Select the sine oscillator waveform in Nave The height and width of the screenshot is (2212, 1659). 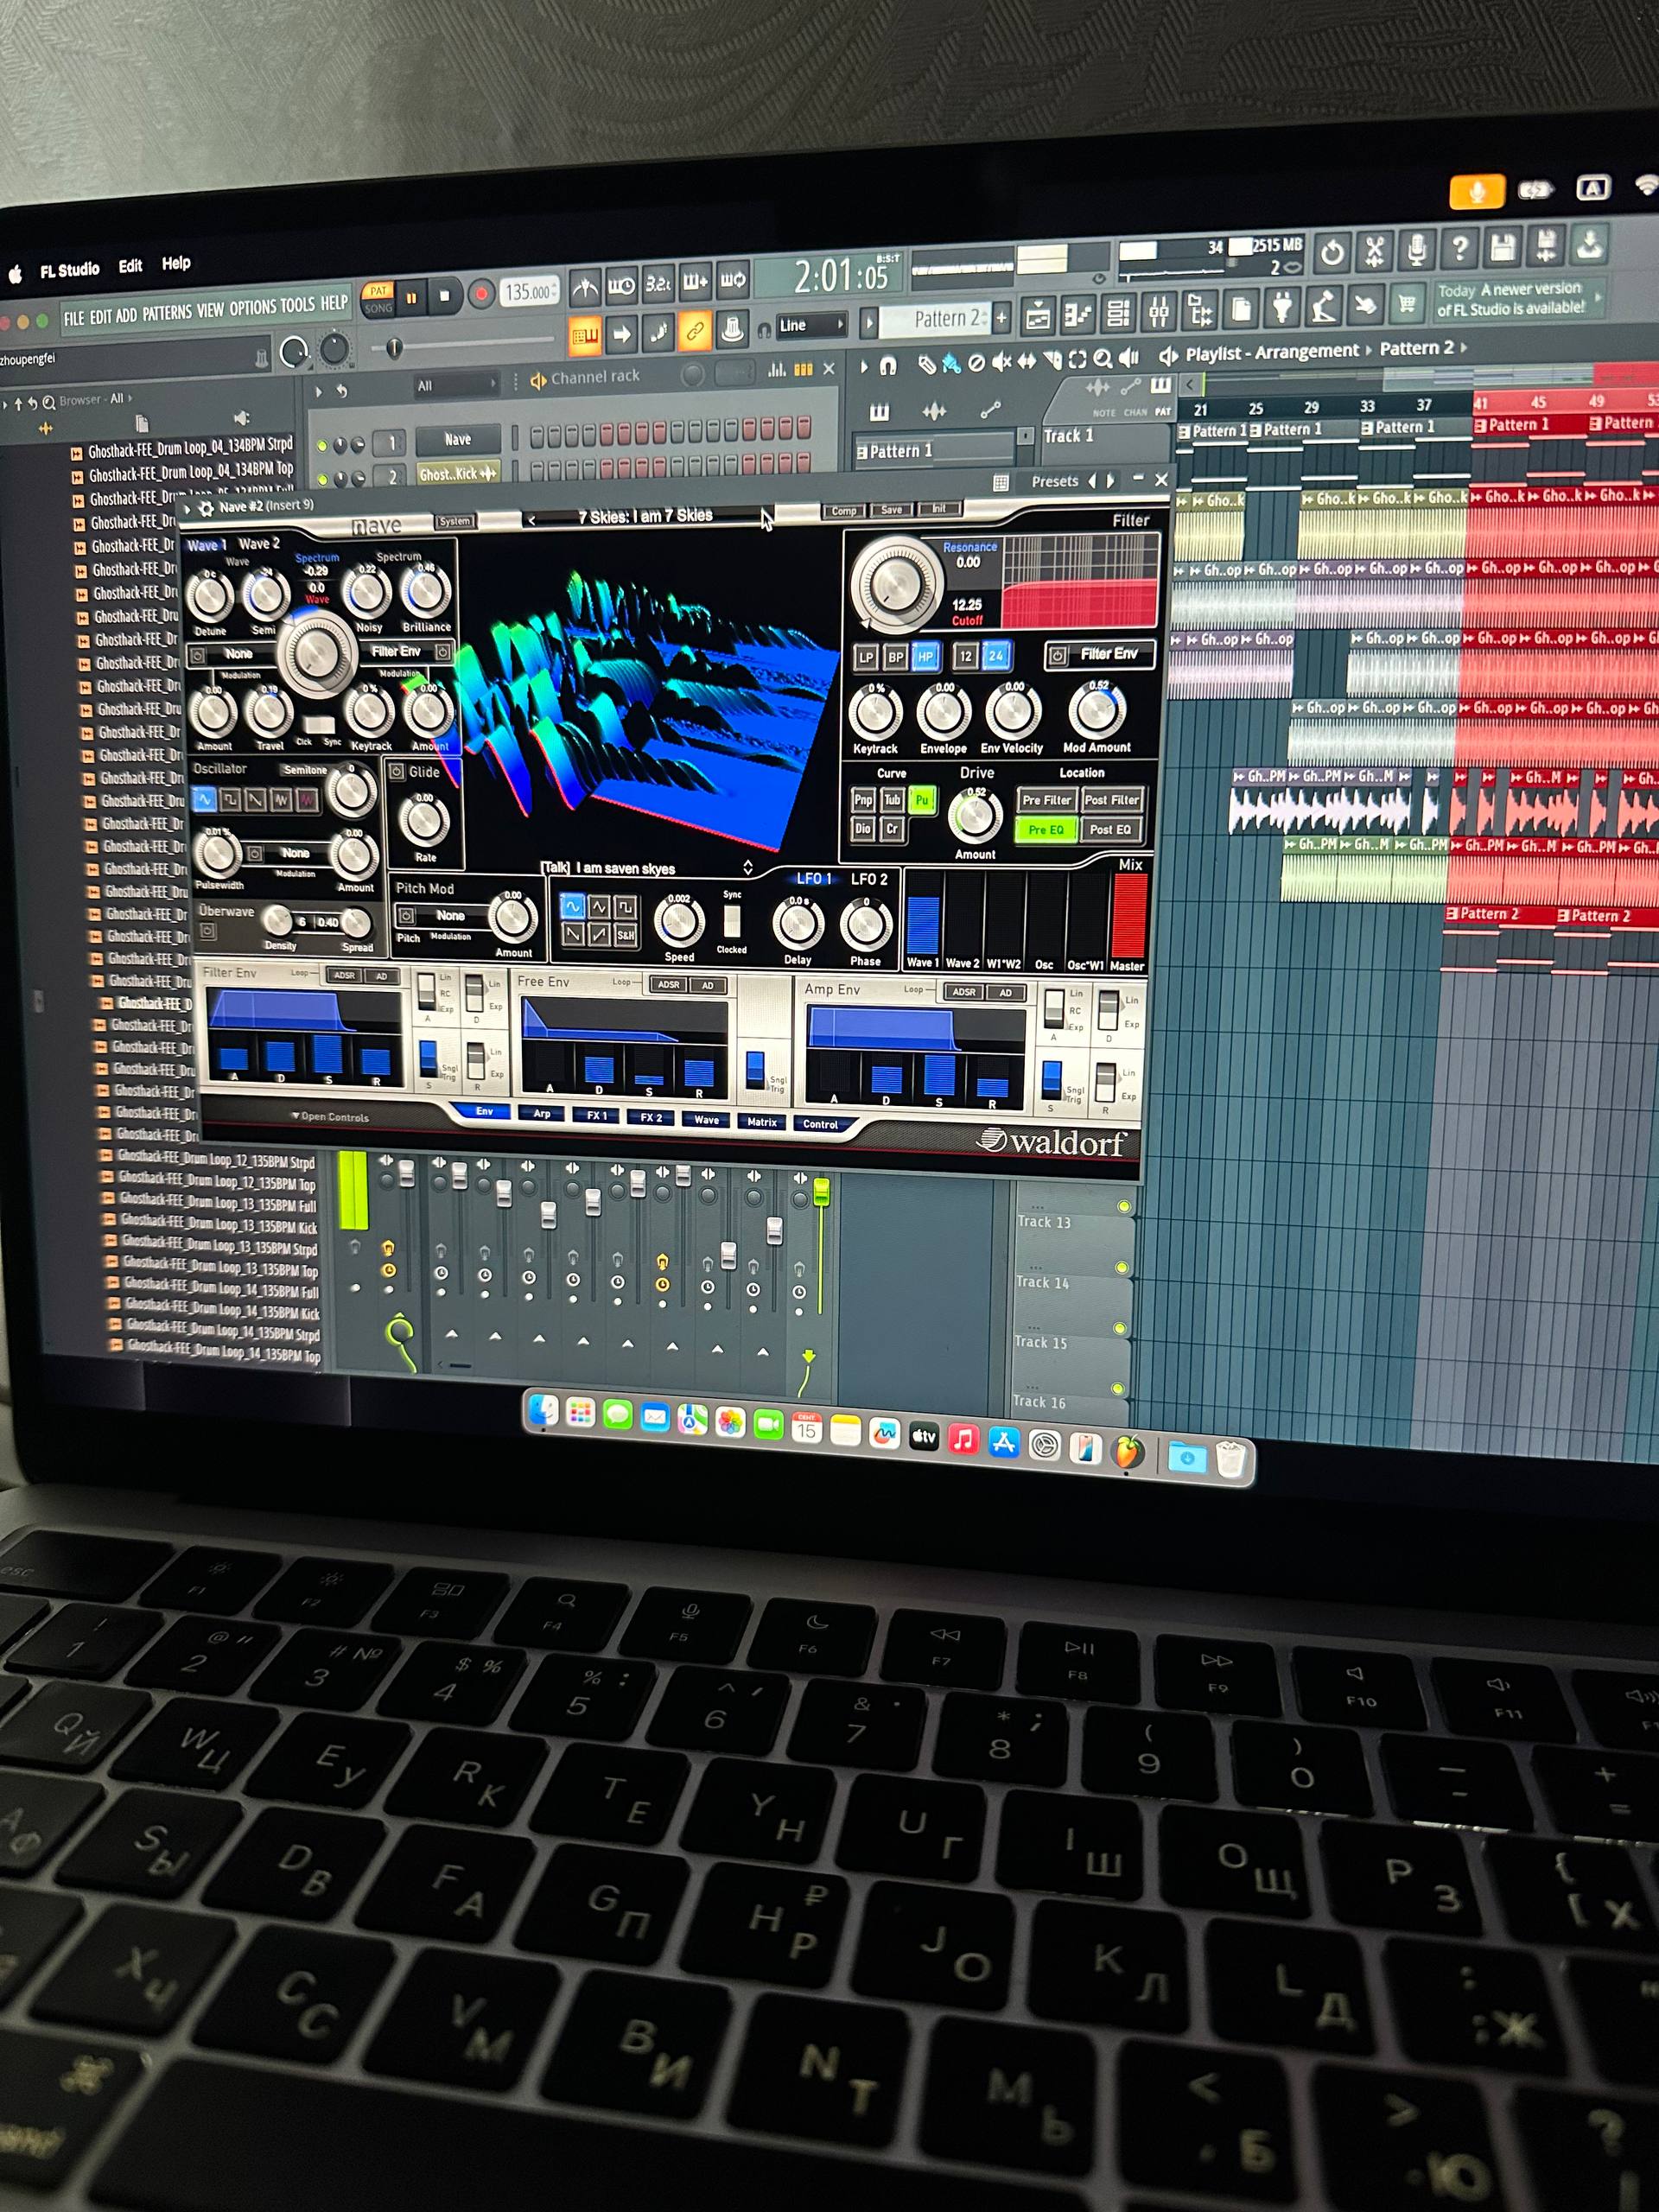[x=205, y=799]
